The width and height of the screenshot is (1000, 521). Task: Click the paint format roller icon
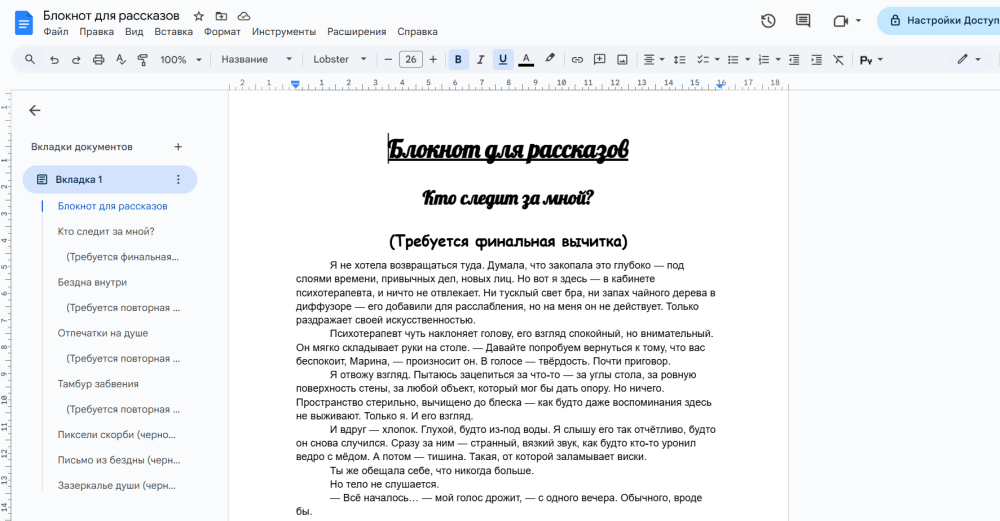point(142,60)
